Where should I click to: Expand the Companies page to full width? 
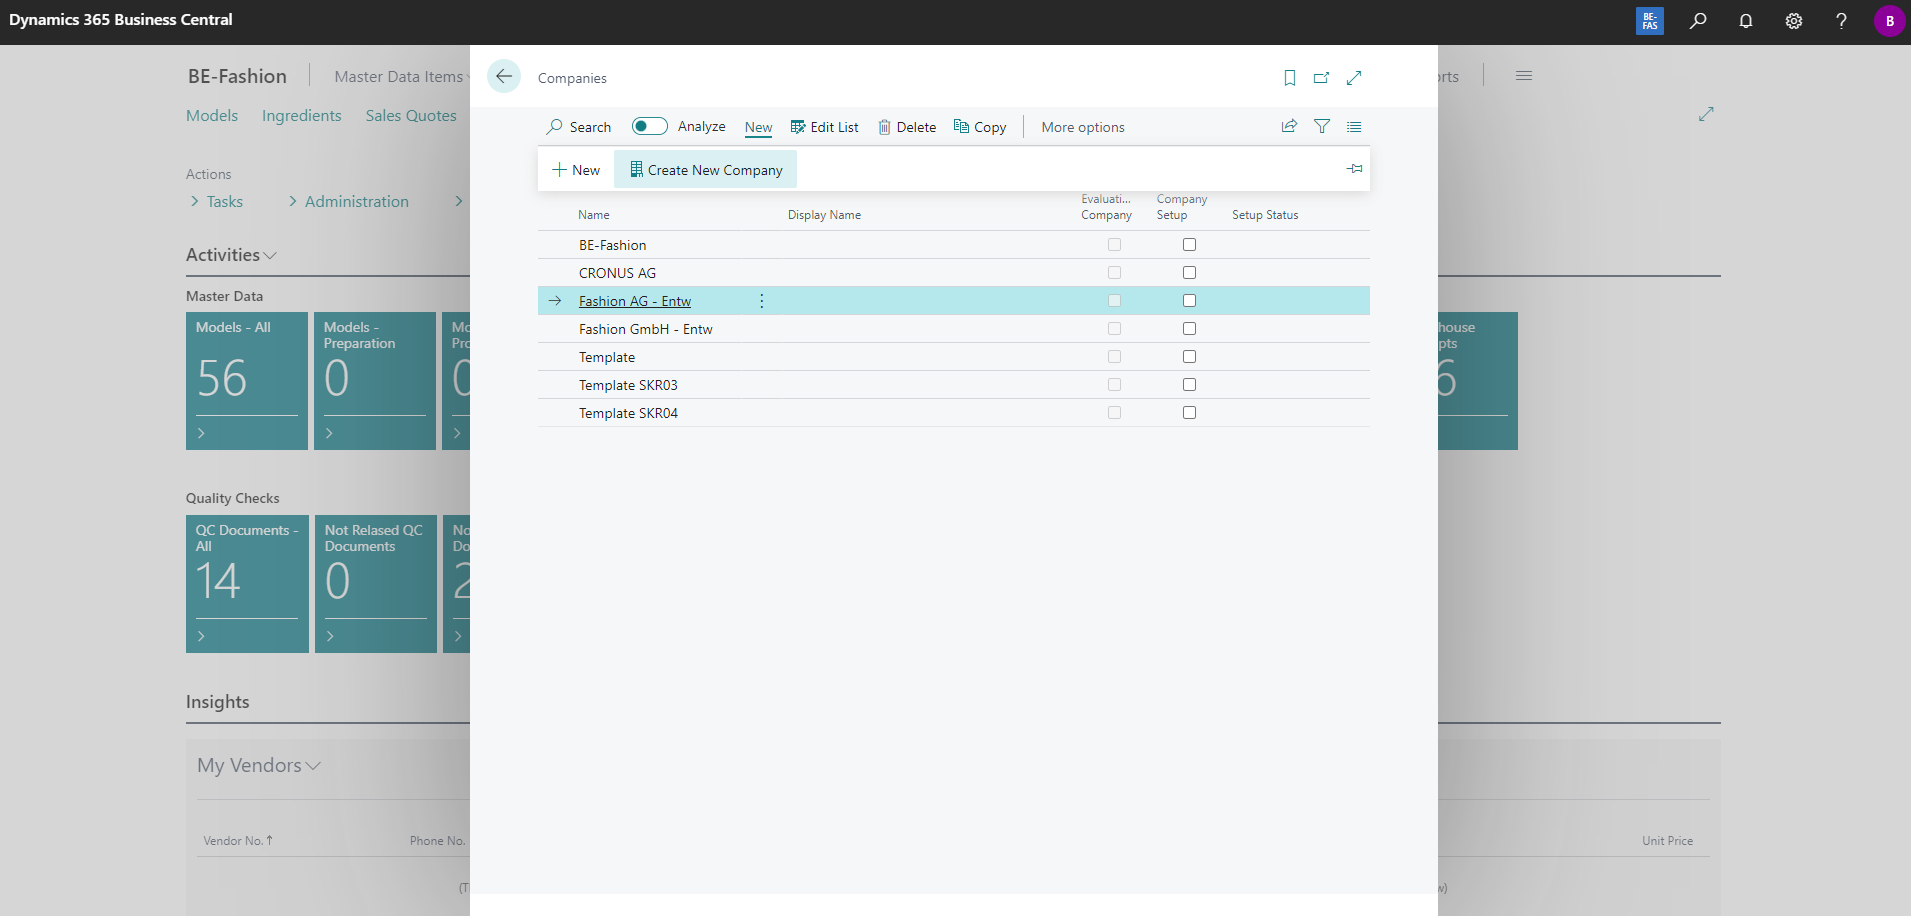click(1354, 78)
